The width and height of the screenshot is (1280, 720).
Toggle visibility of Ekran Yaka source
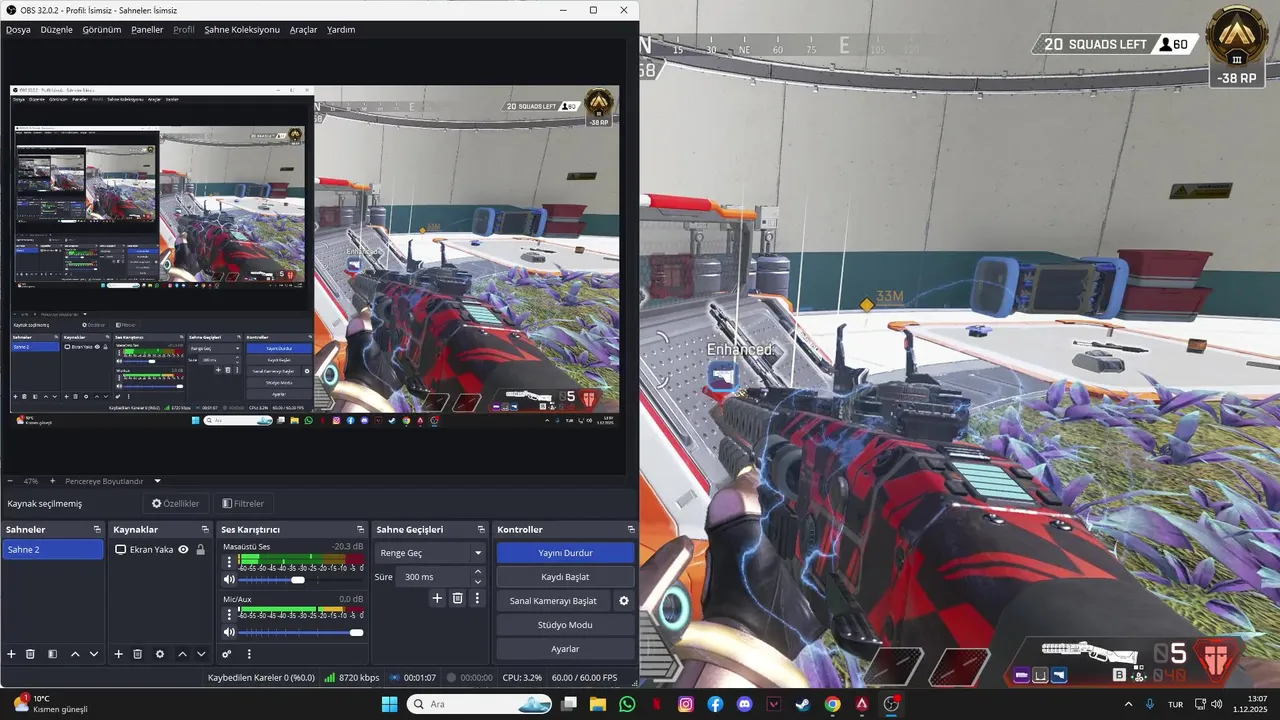click(183, 549)
